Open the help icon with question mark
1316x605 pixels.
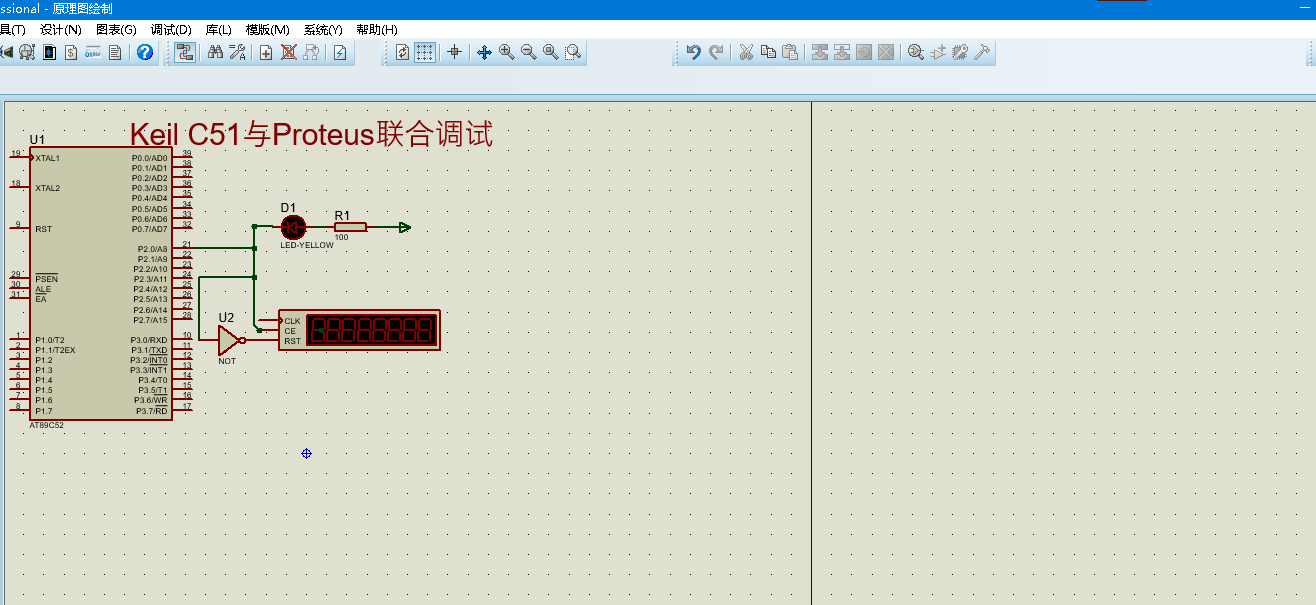[x=145, y=52]
